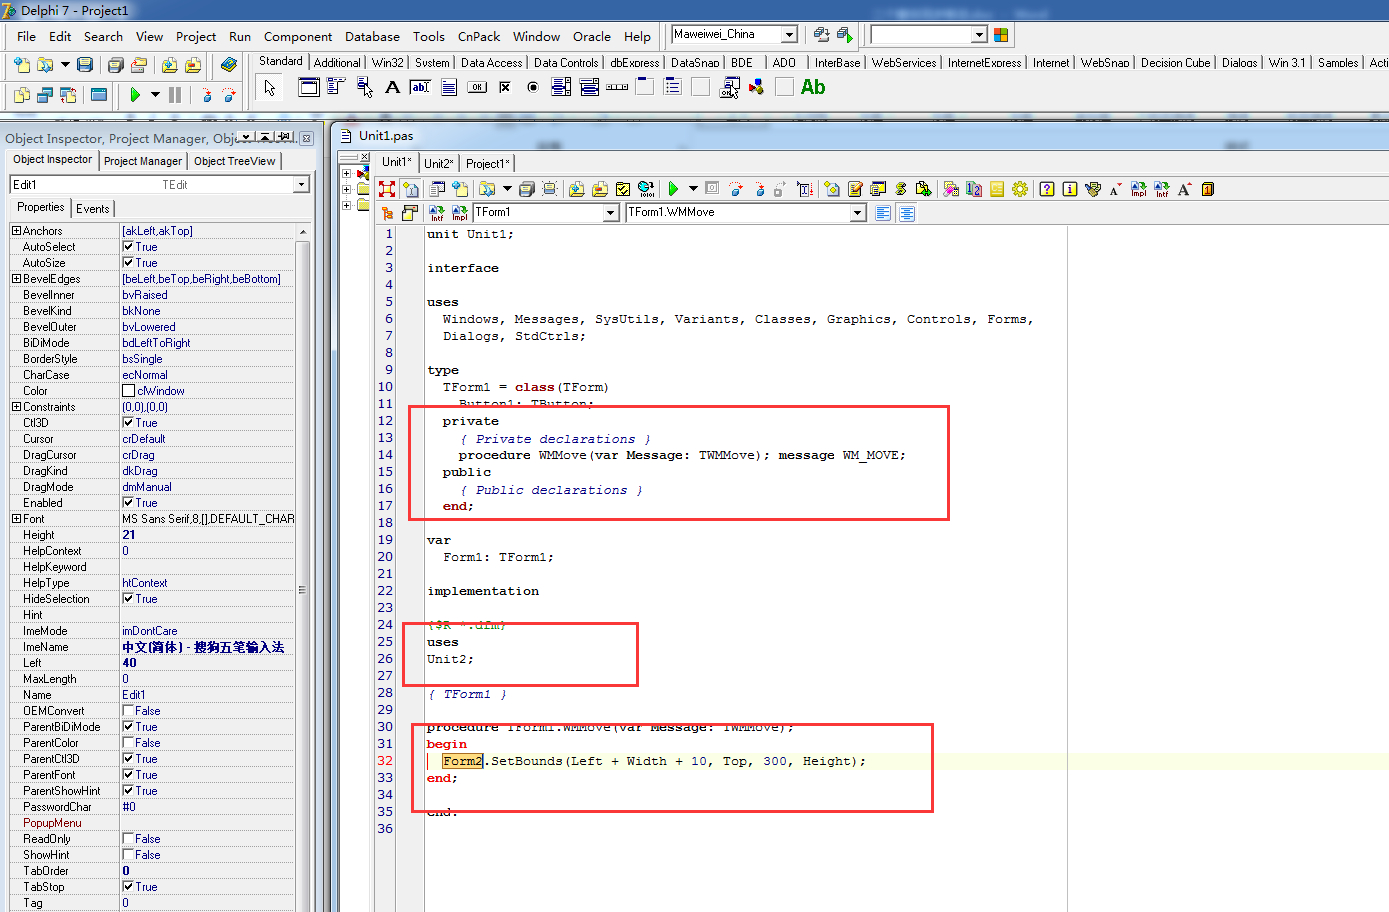Image resolution: width=1389 pixels, height=912 pixels.
Task: Expand the BevelEdges property
Action: tap(16, 279)
